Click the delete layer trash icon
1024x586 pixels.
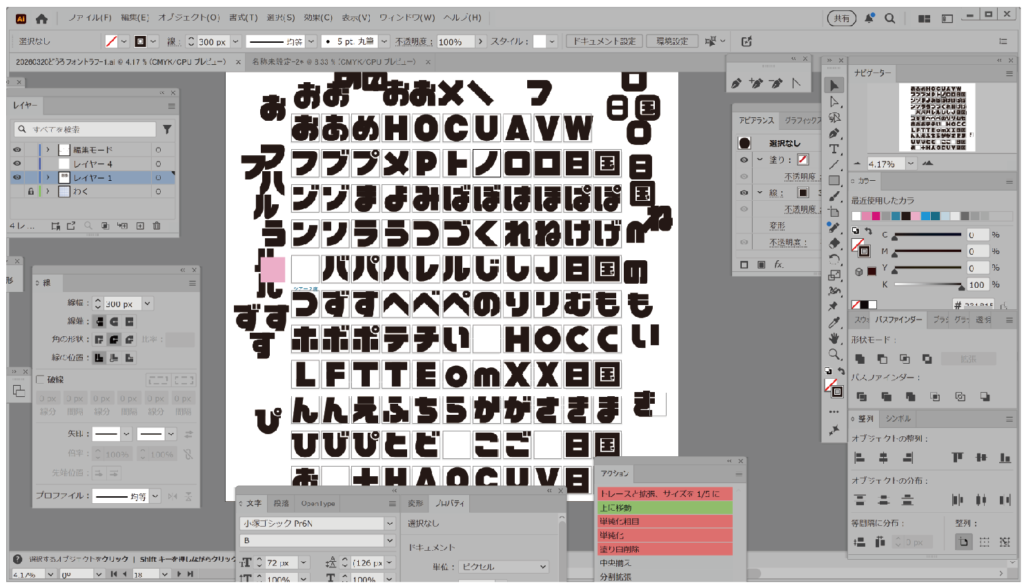(x=156, y=226)
